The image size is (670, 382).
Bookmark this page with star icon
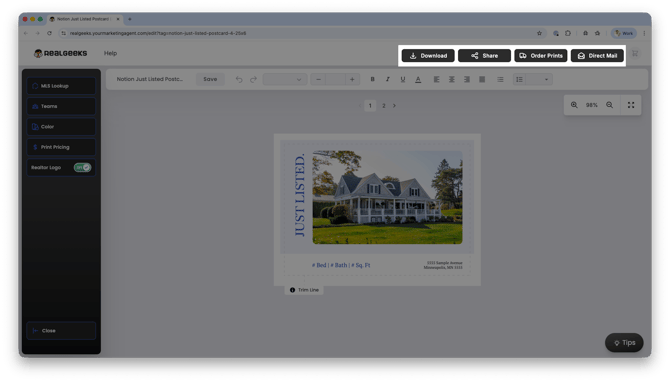(x=539, y=33)
